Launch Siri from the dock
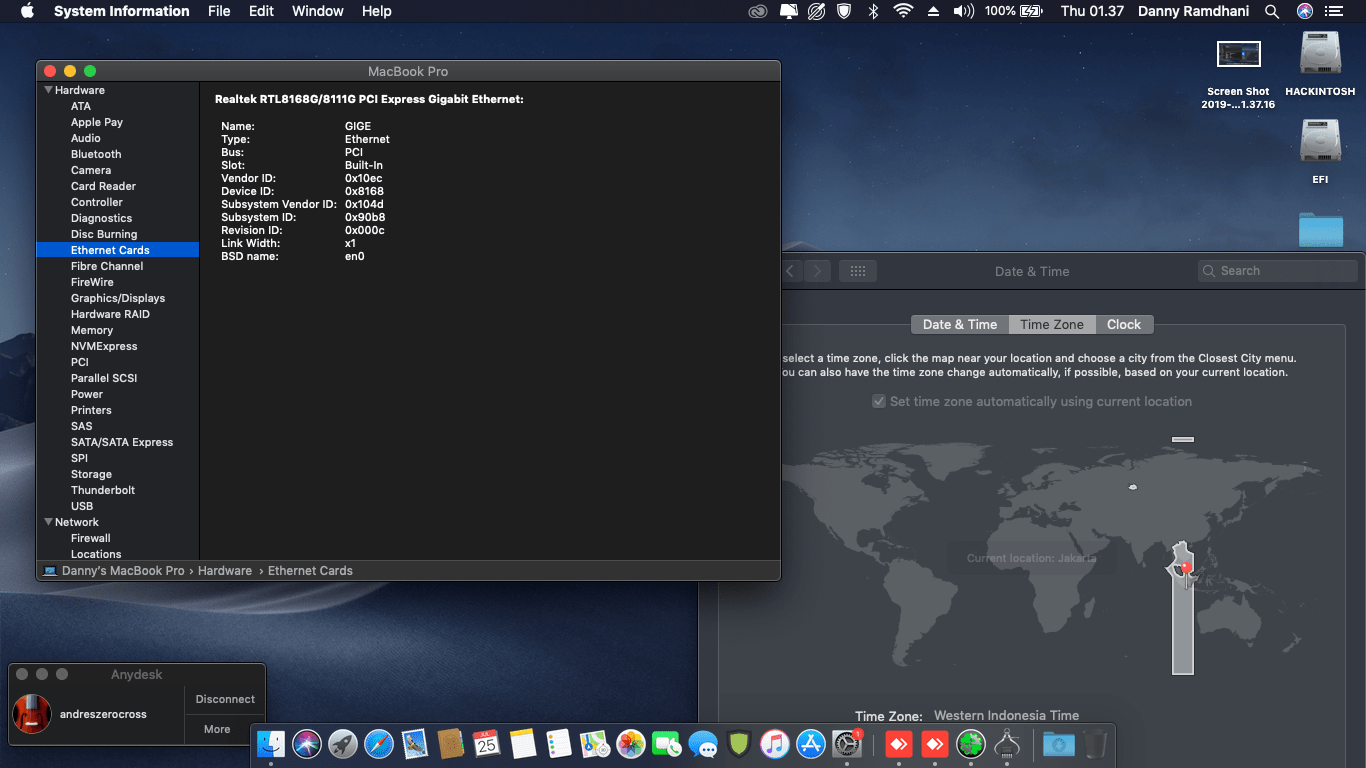 tap(307, 744)
